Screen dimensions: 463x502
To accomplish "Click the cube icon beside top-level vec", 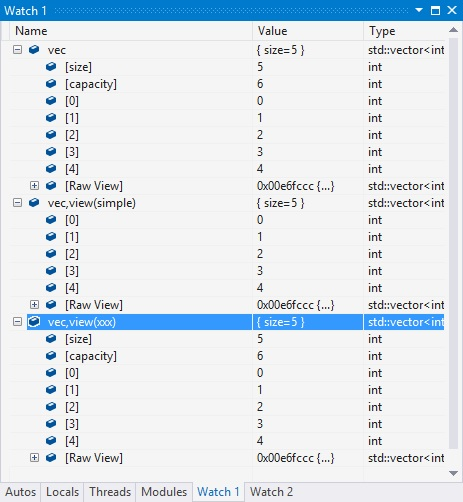I will pyautogui.click(x=34, y=50).
